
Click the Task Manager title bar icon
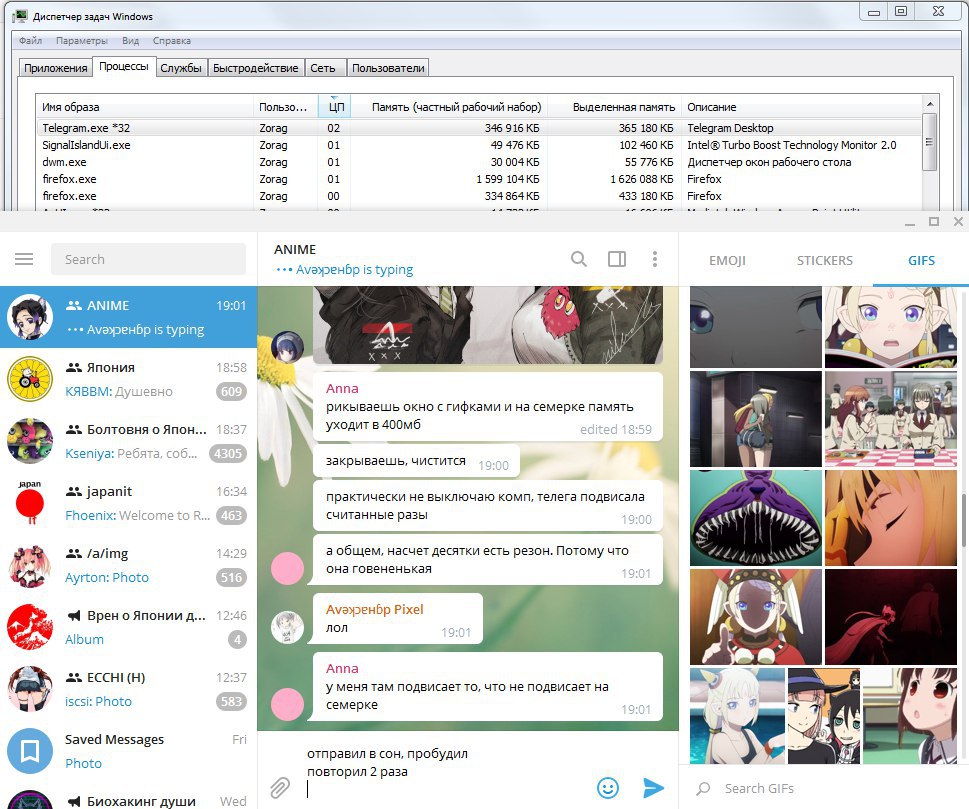20,16
